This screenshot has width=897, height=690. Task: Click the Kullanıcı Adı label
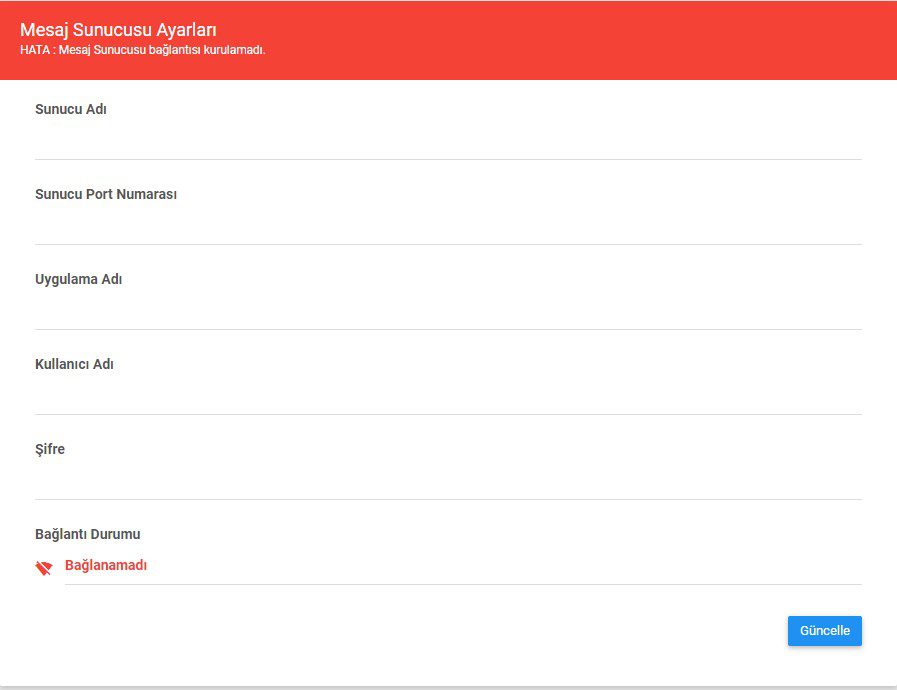pos(75,365)
